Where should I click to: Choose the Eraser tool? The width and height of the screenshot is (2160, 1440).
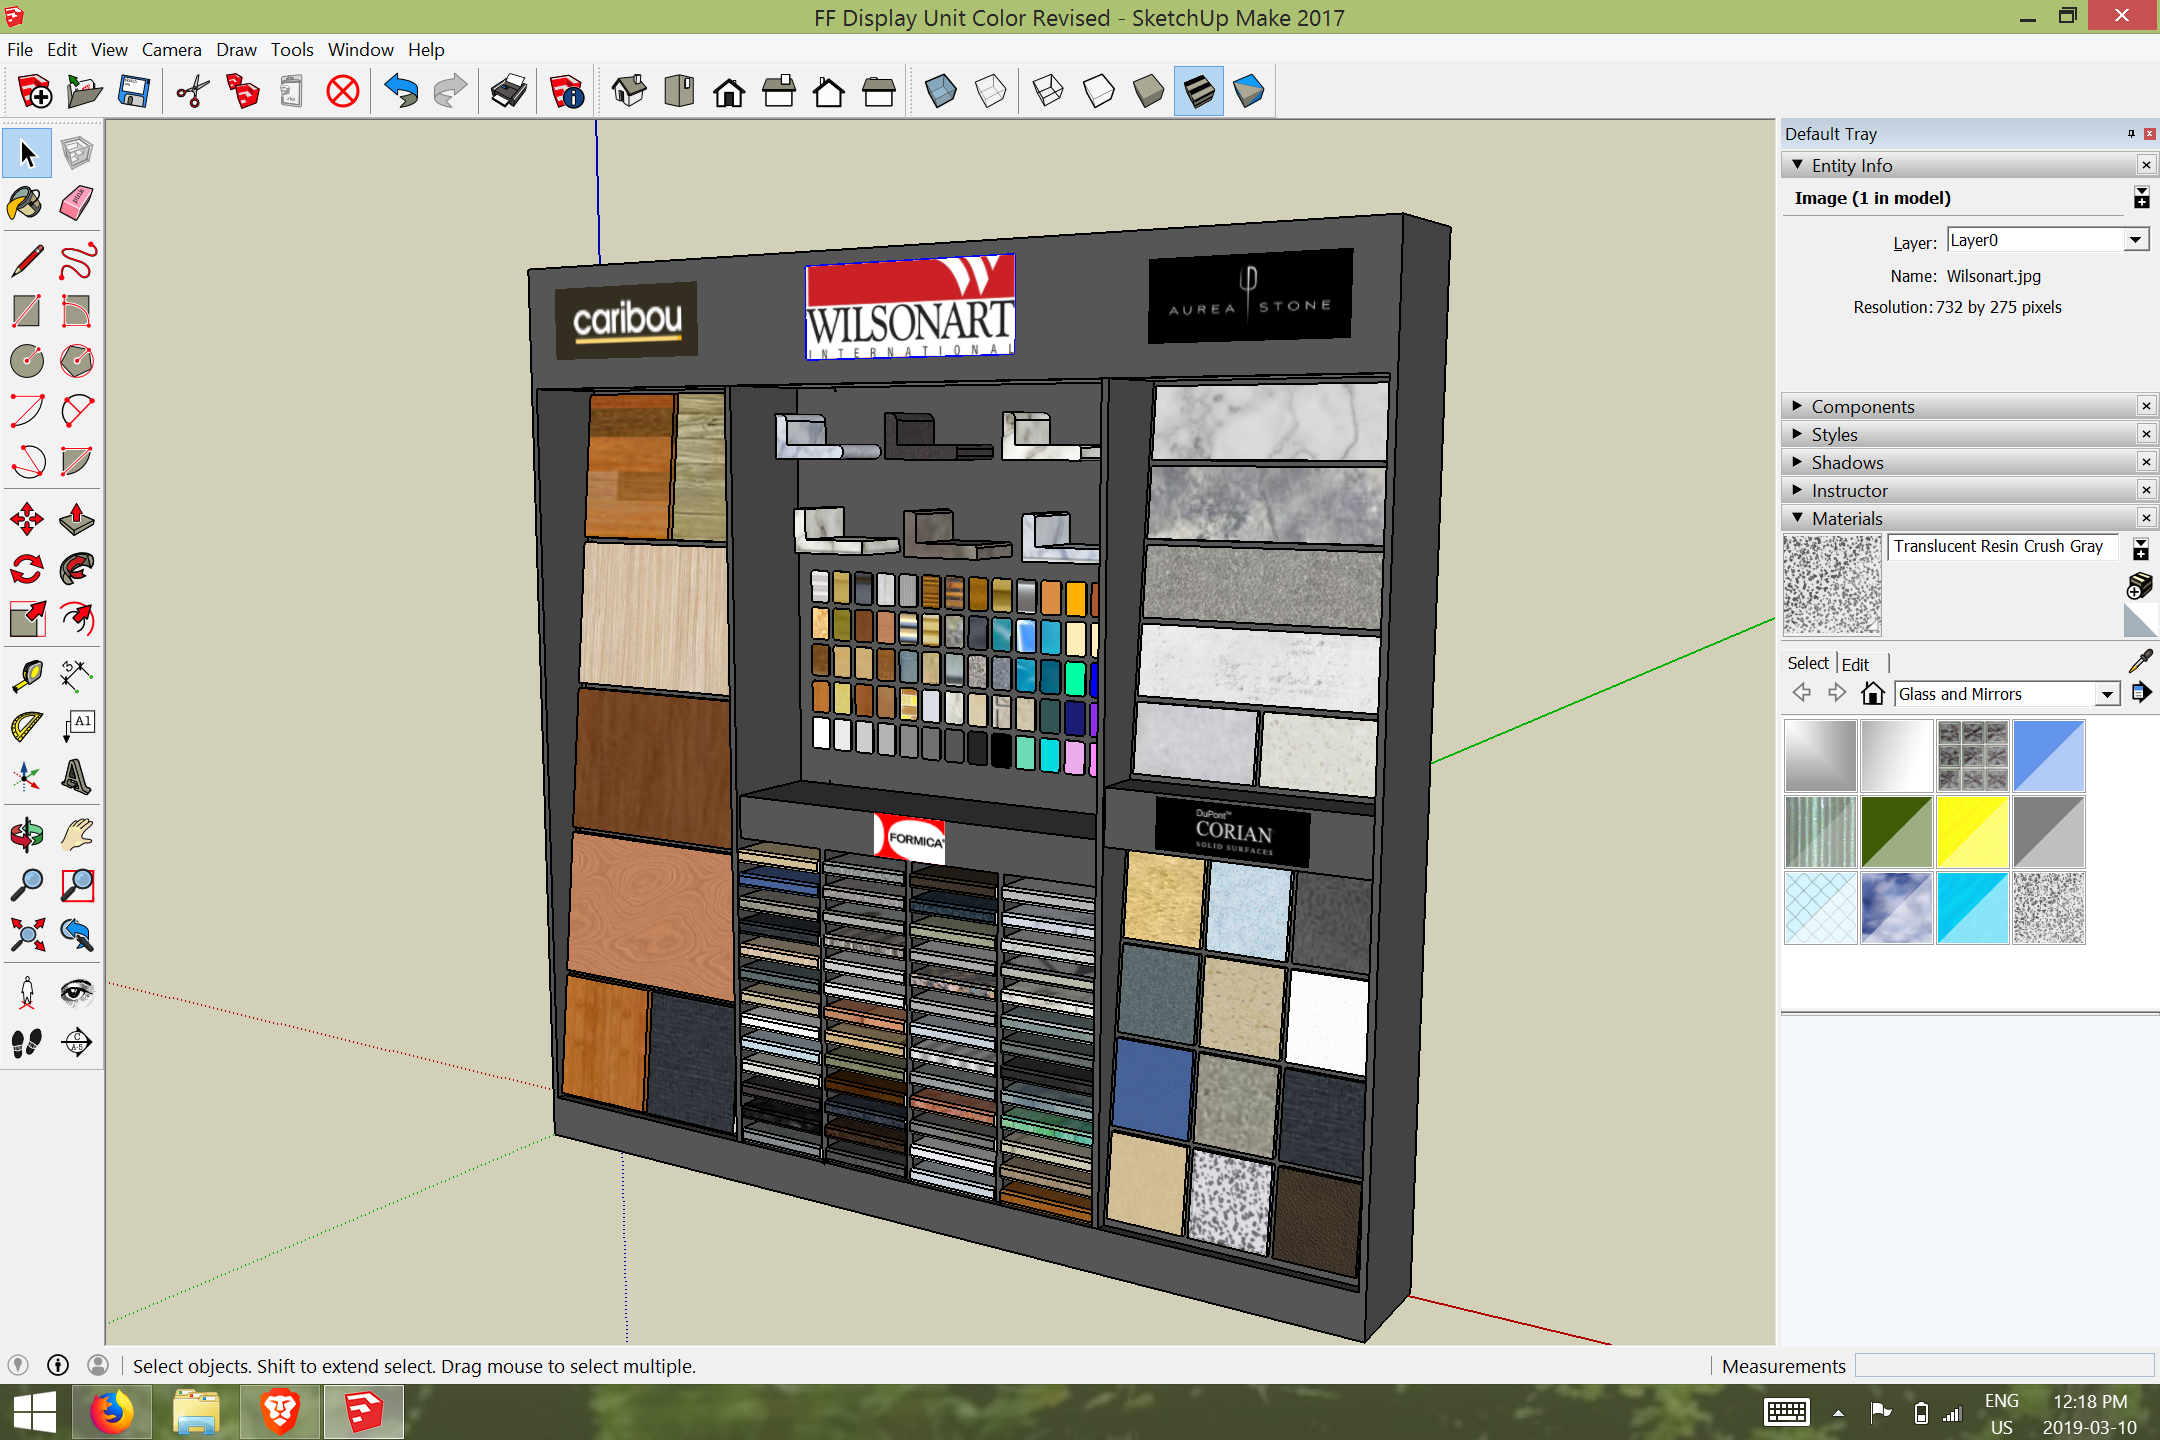(77, 204)
